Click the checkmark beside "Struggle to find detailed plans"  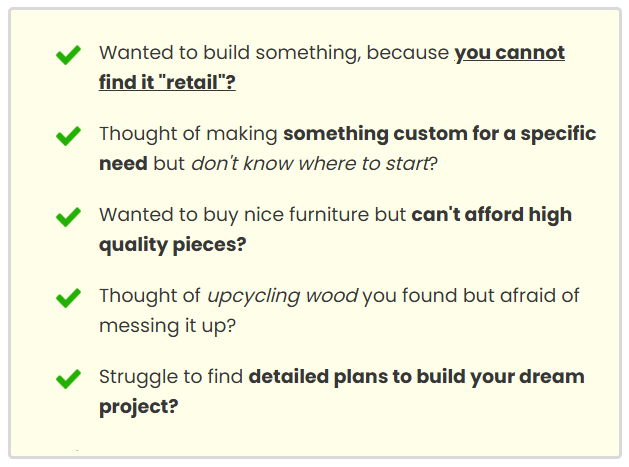(x=68, y=379)
